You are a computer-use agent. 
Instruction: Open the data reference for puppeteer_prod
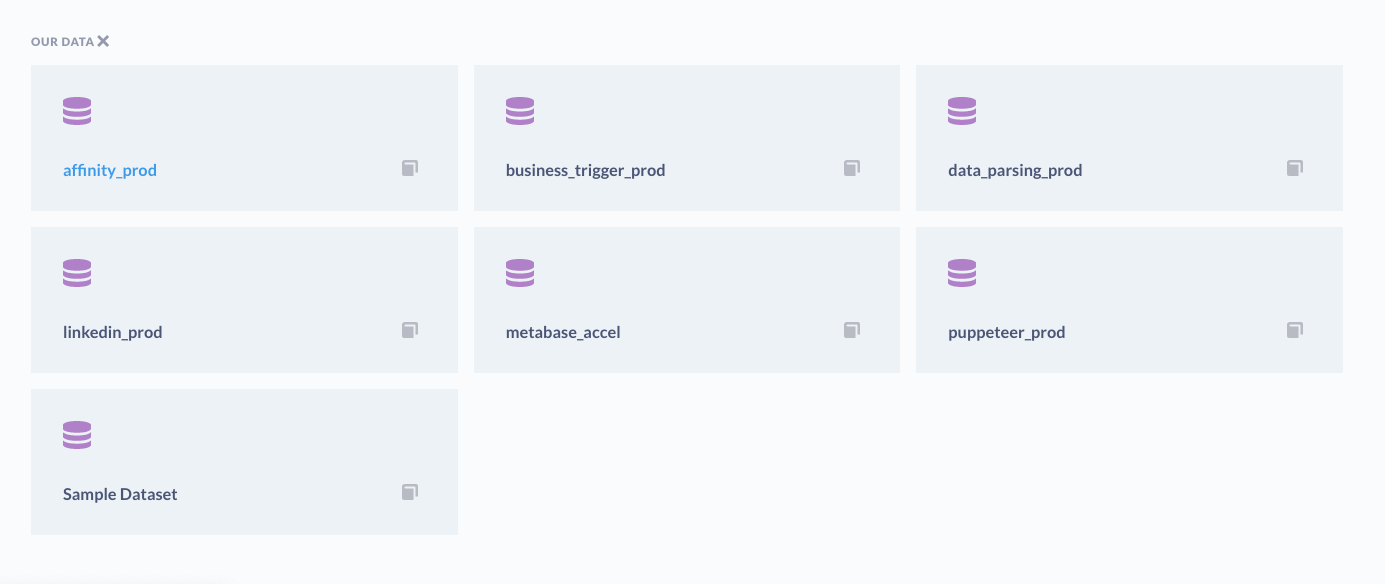(x=1295, y=330)
